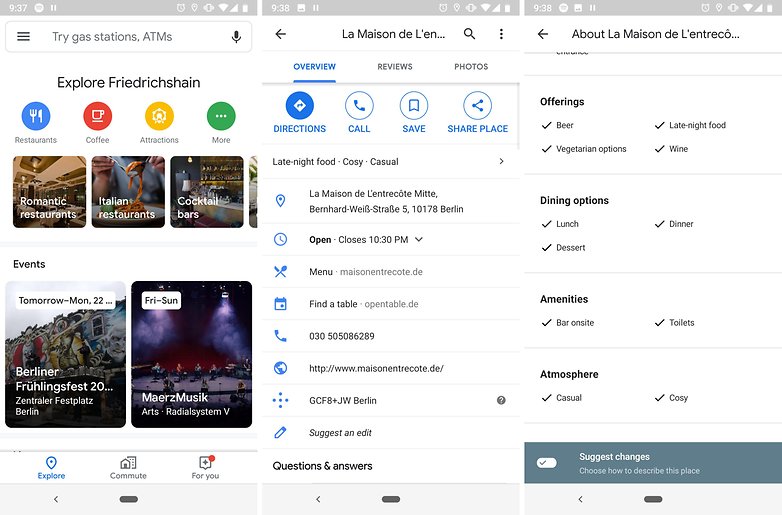The width and height of the screenshot is (782, 515).
Task: Open the MaerzMusik event card
Action: (x=192, y=354)
